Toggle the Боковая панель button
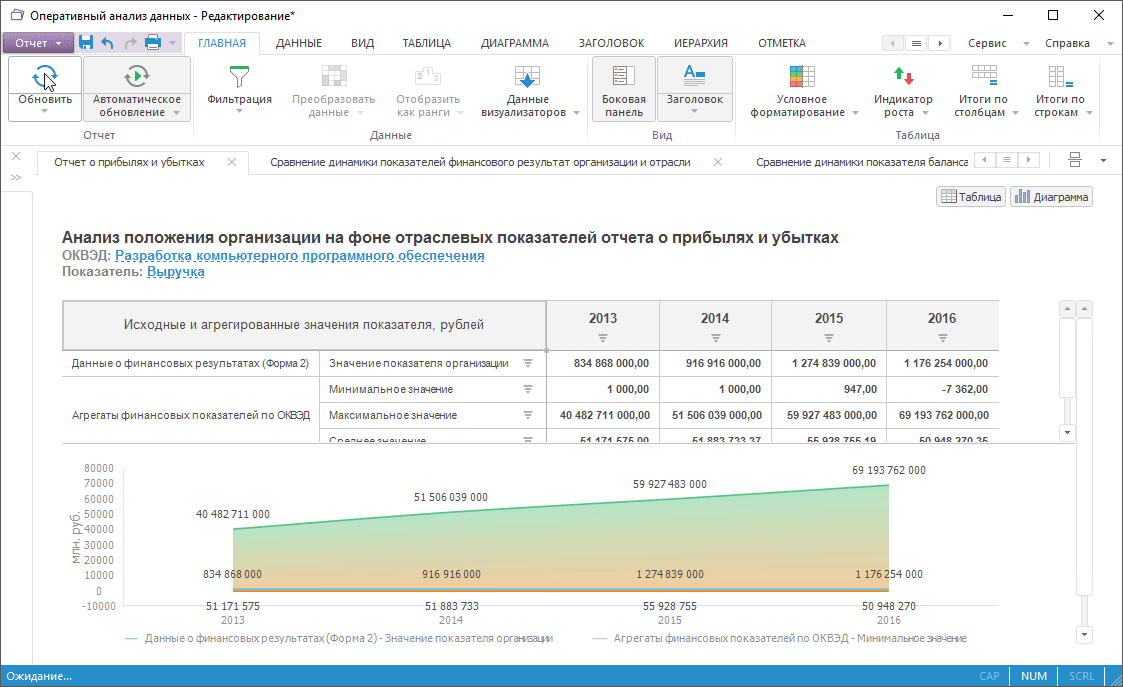 click(623, 89)
